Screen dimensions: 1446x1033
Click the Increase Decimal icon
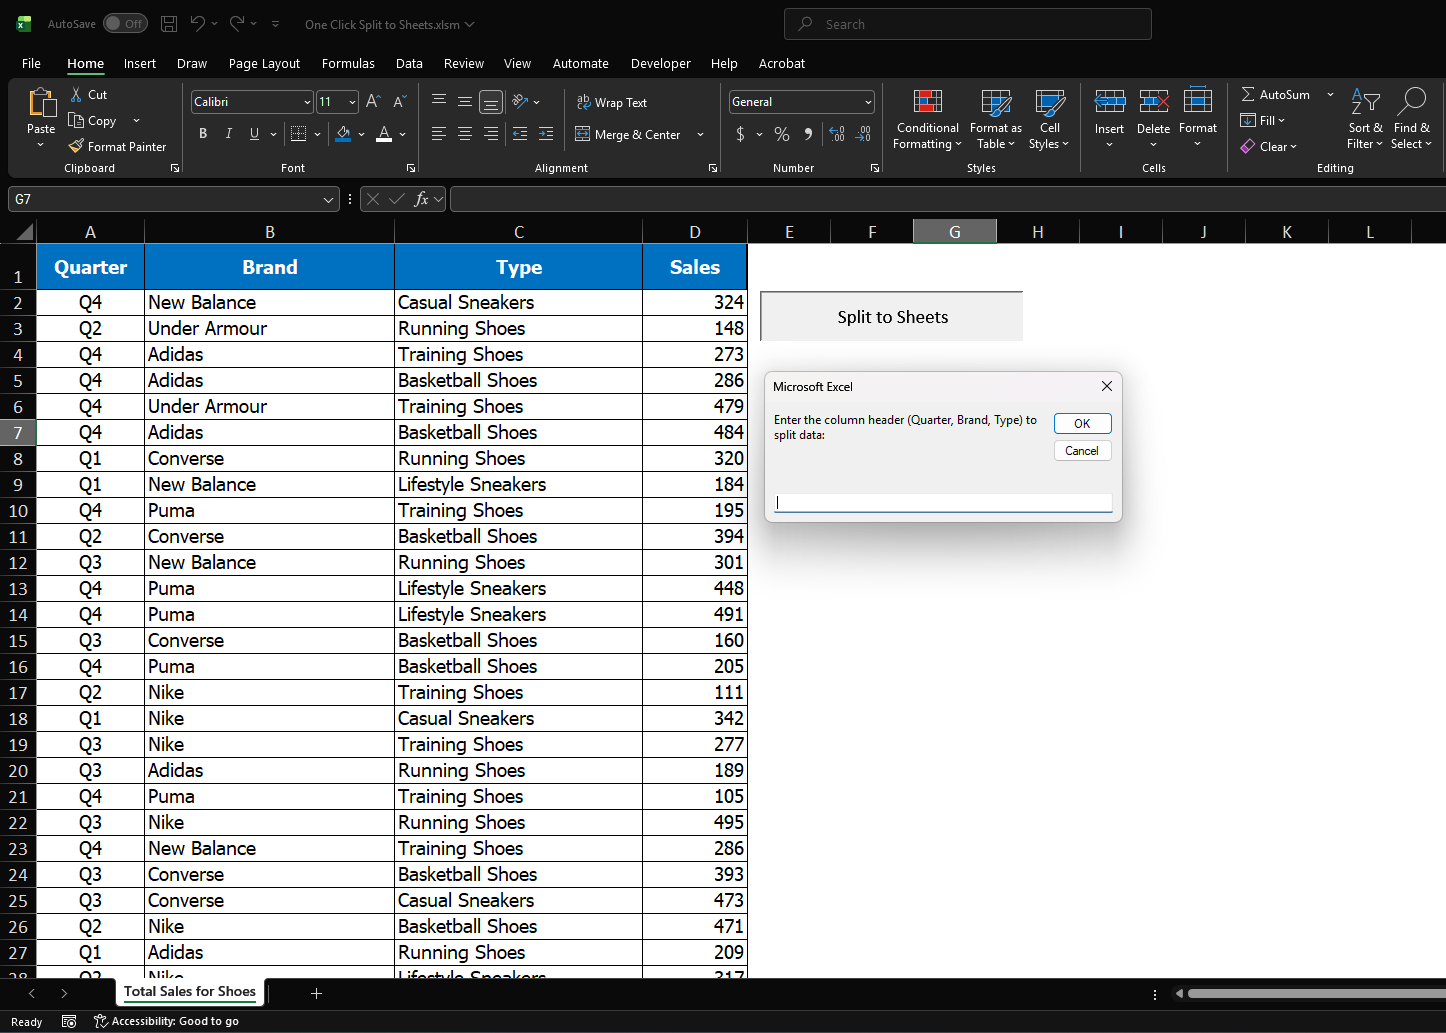[x=836, y=133]
